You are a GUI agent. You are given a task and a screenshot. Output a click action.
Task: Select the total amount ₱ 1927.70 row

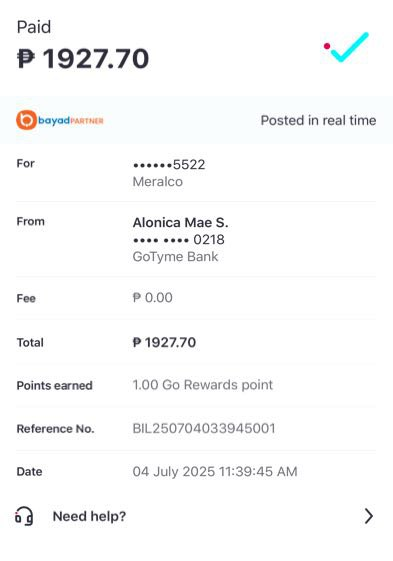(196, 342)
